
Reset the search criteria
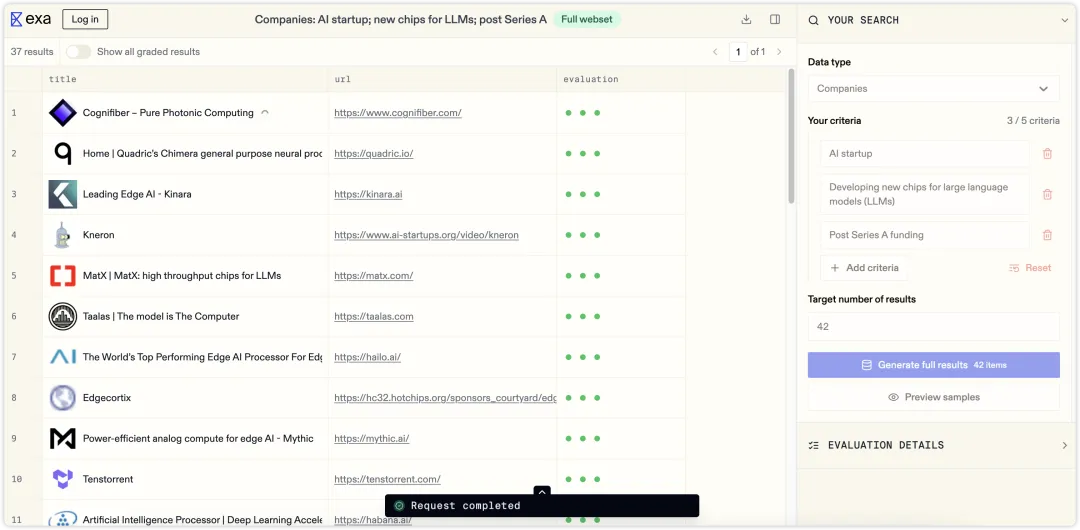[x=1030, y=268]
